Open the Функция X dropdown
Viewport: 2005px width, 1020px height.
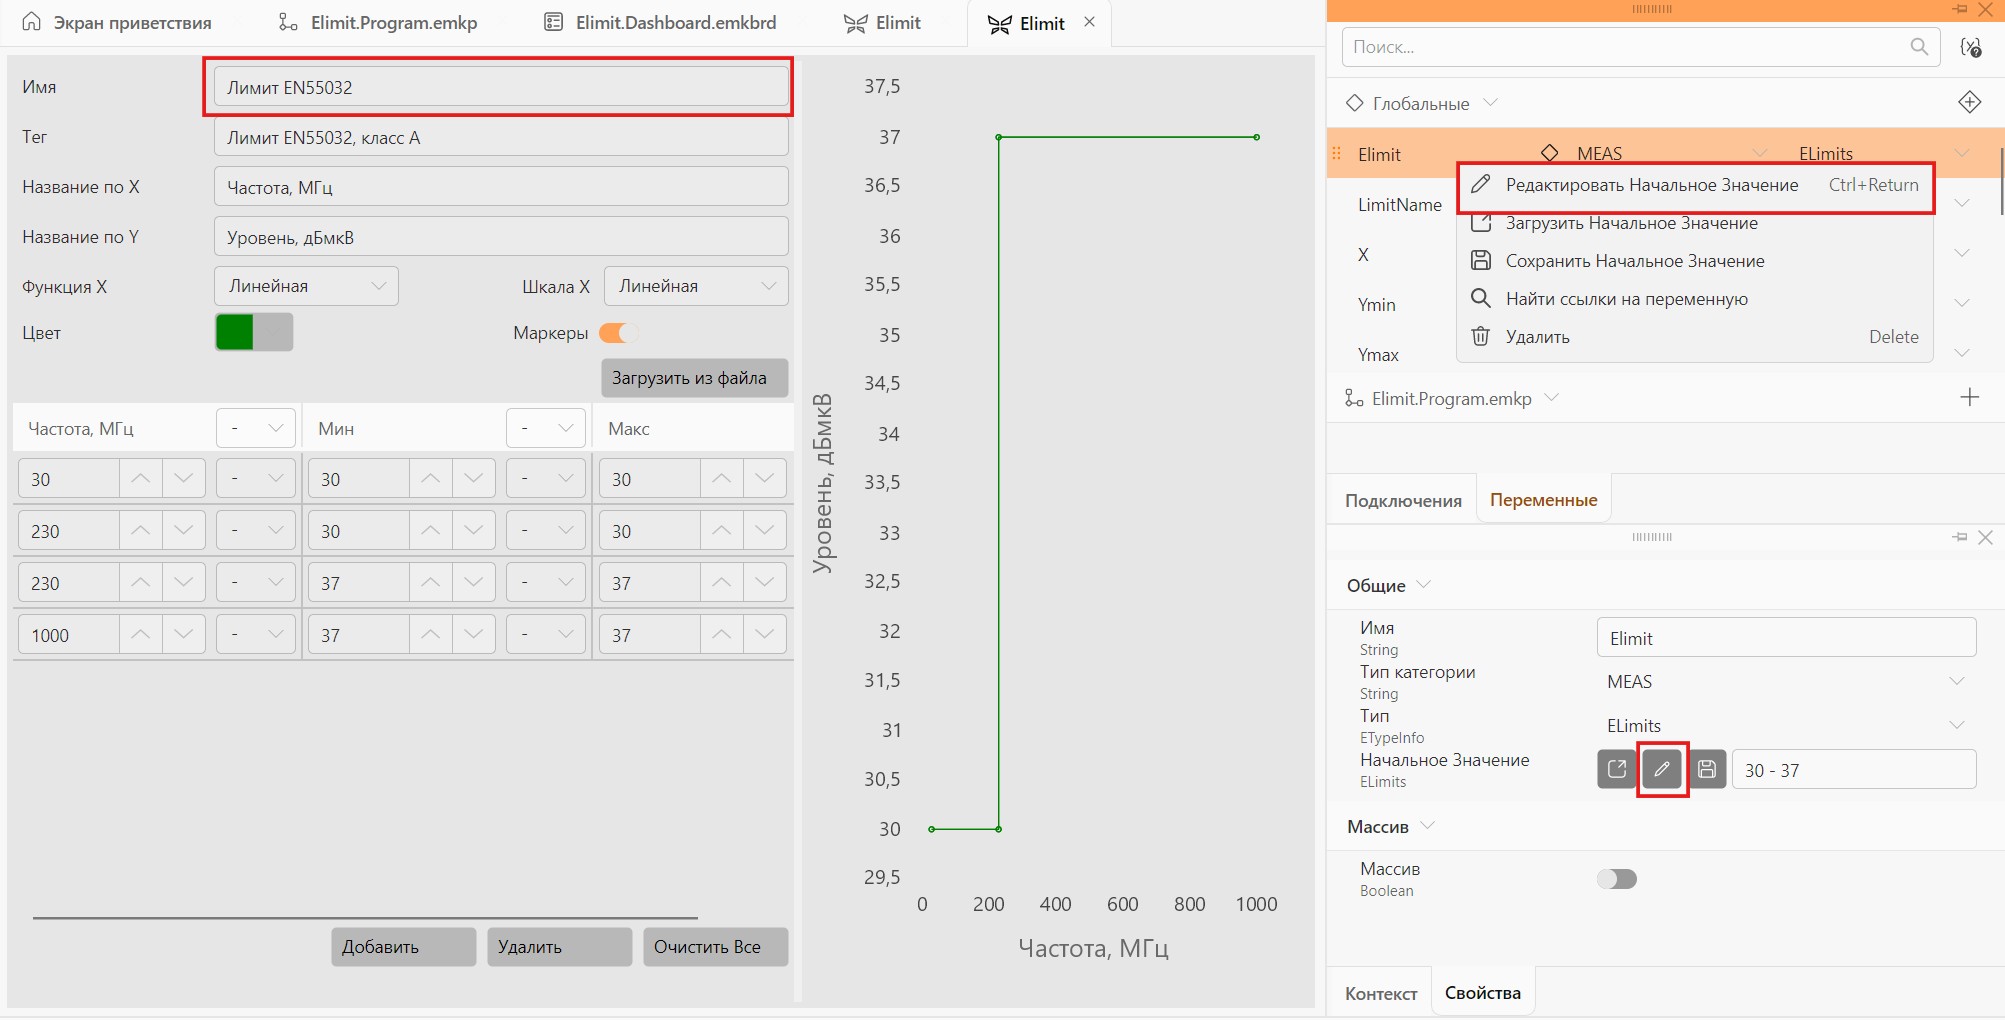tap(306, 286)
